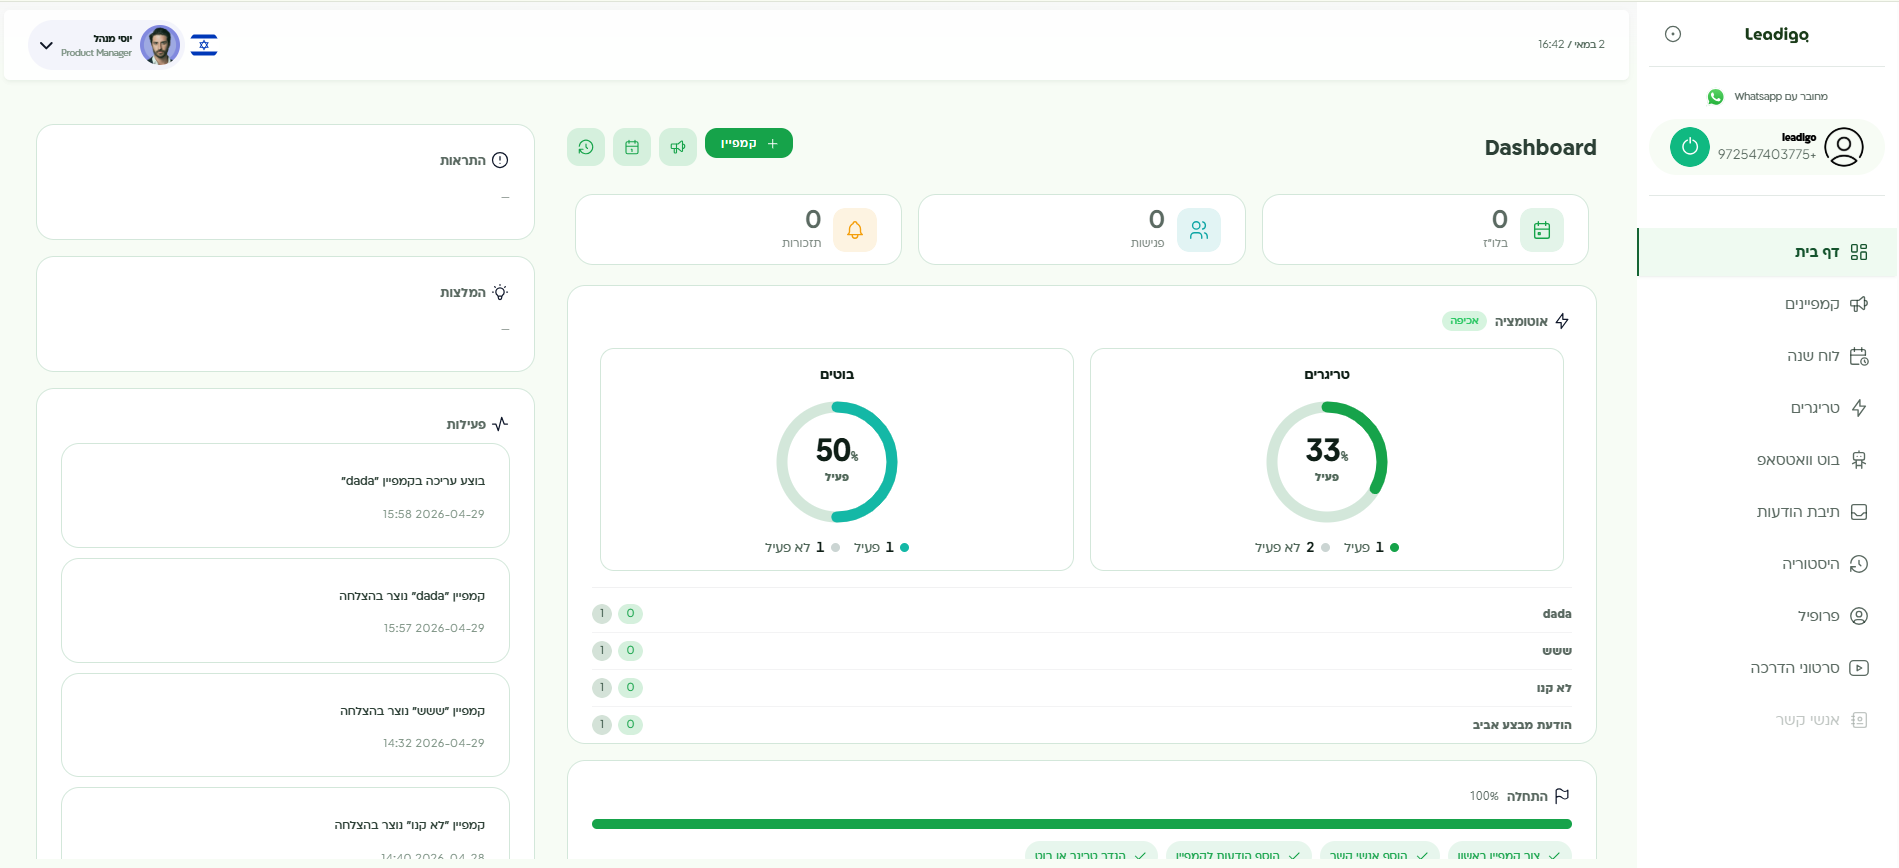Viewport: 1899px width, 868px height.
Task: Click the green power button for WhatsApp connection
Action: pyautogui.click(x=1689, y=147)
